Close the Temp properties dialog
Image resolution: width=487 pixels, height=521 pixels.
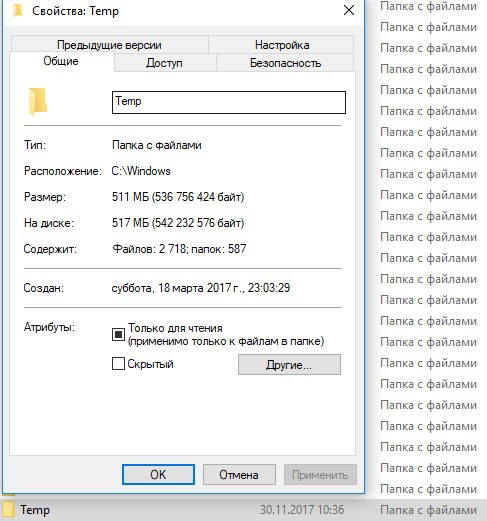click(x=349, y=11)
